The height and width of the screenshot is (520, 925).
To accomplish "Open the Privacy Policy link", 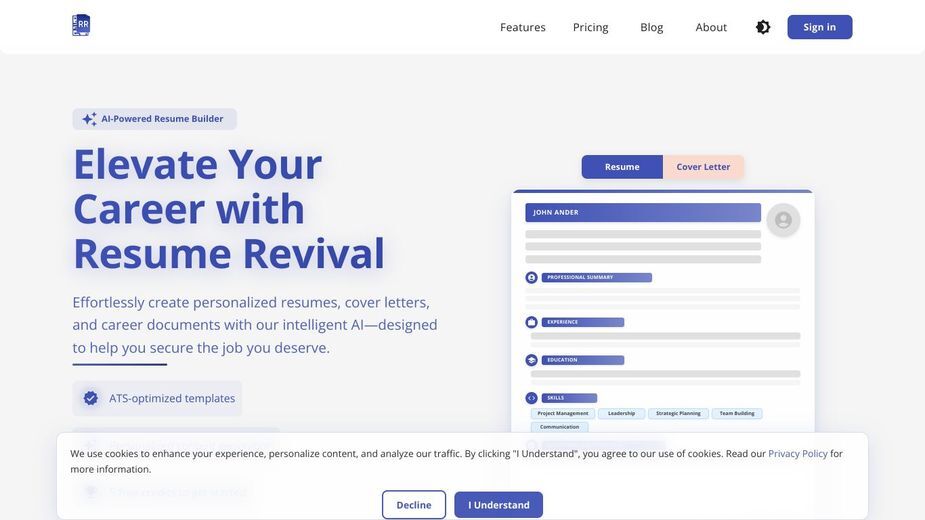I will [x=798, y=453].
